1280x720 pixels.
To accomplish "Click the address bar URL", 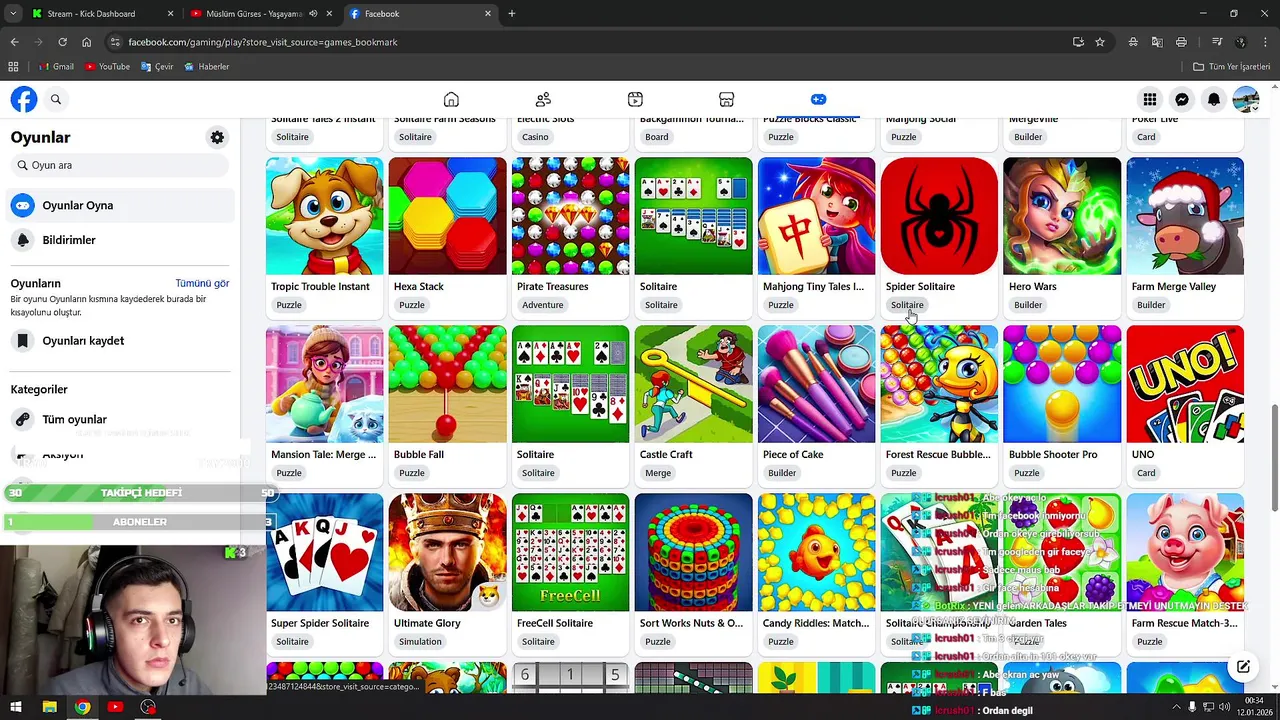I will coord(263,42).
